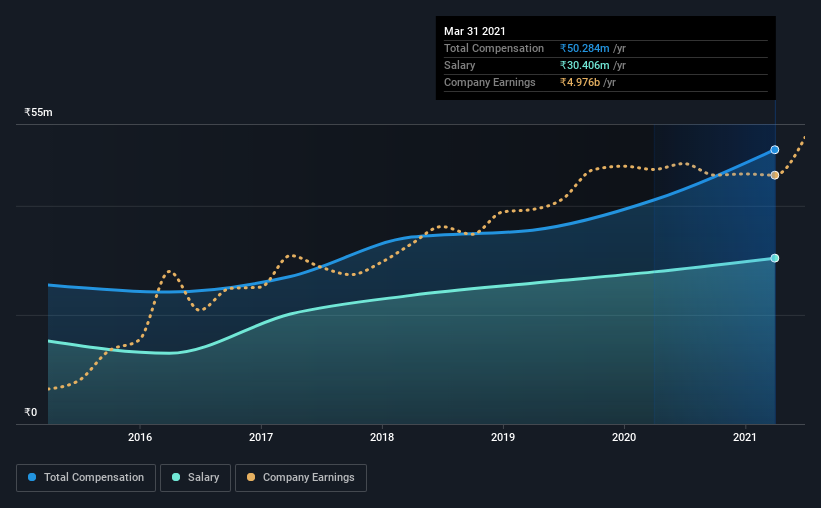The image size is (821, 508).
Task: Click the ₹4.976b company earnings value
Action: (580, 82)
